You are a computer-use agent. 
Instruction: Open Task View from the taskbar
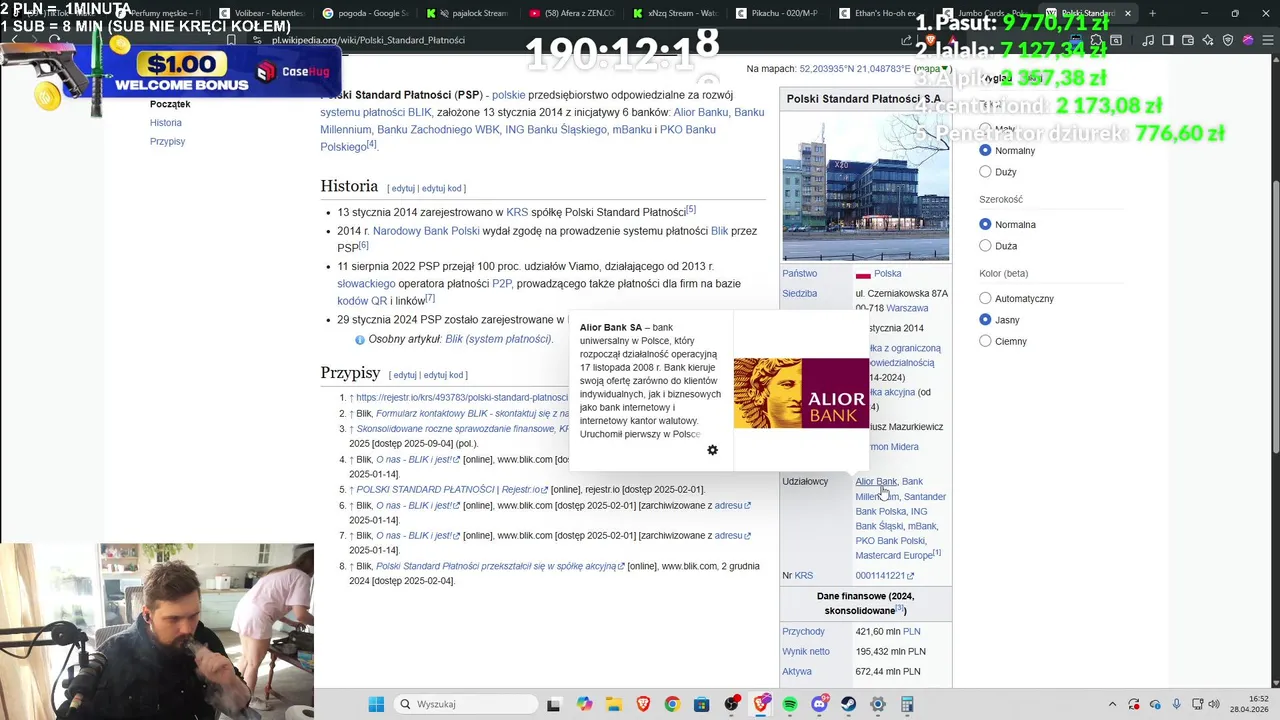554,704
